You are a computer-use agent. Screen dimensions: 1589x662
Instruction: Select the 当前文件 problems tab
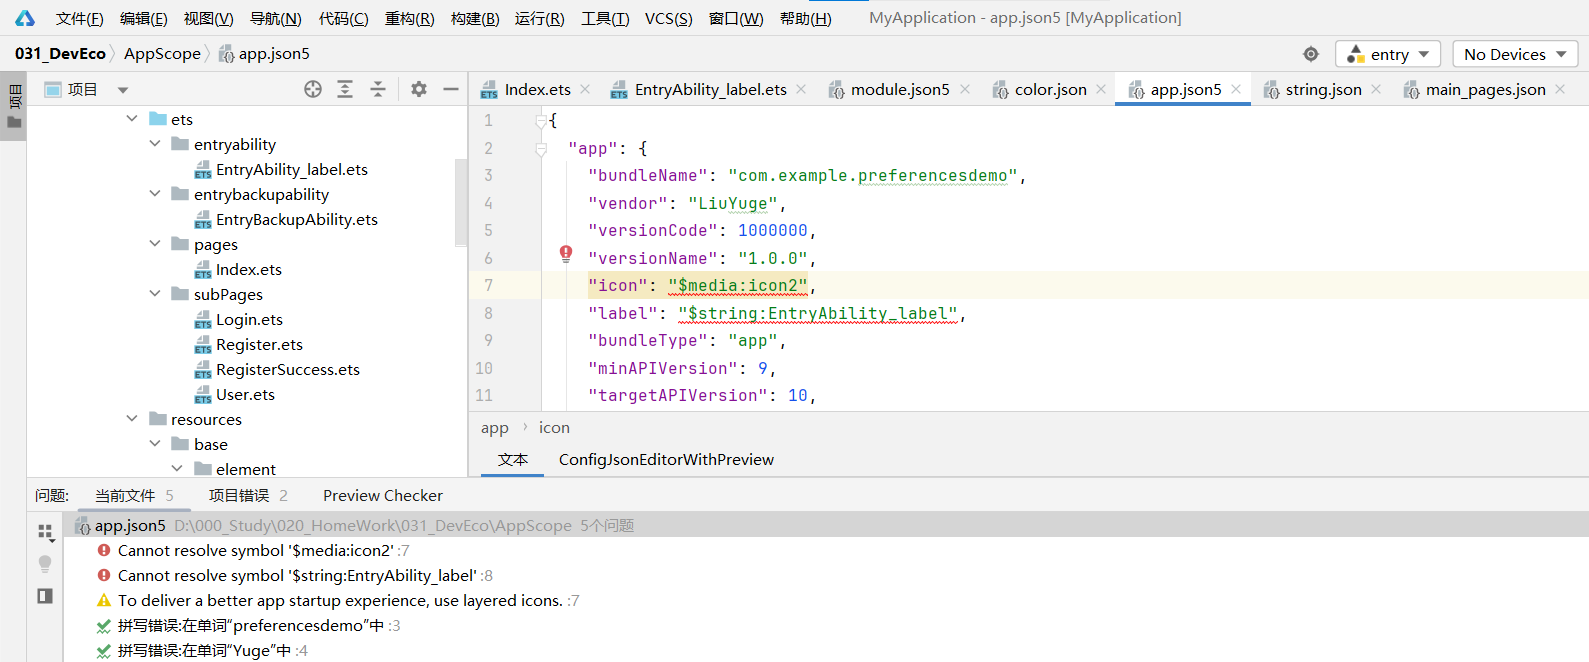[134, 496]
